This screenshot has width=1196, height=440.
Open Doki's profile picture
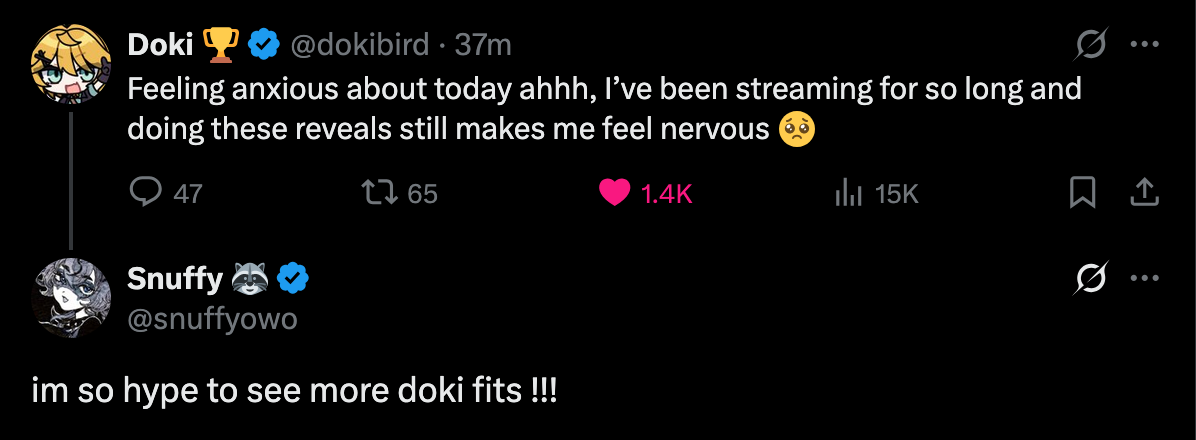click(x=71, y=65)
